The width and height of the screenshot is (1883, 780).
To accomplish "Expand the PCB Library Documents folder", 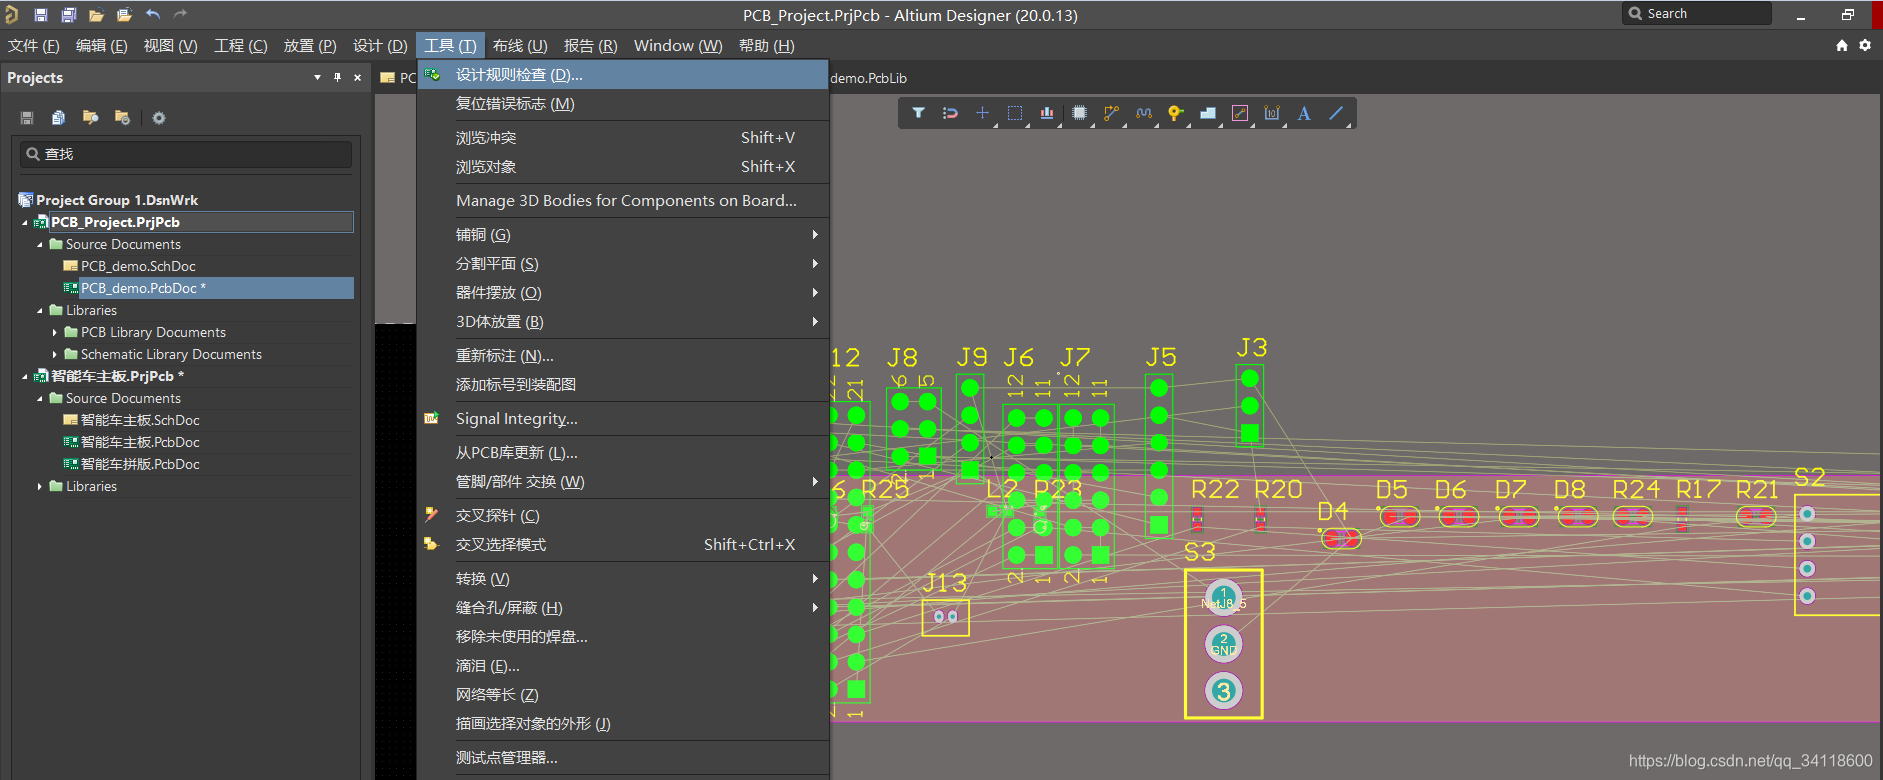I will [x=55, y=332].
